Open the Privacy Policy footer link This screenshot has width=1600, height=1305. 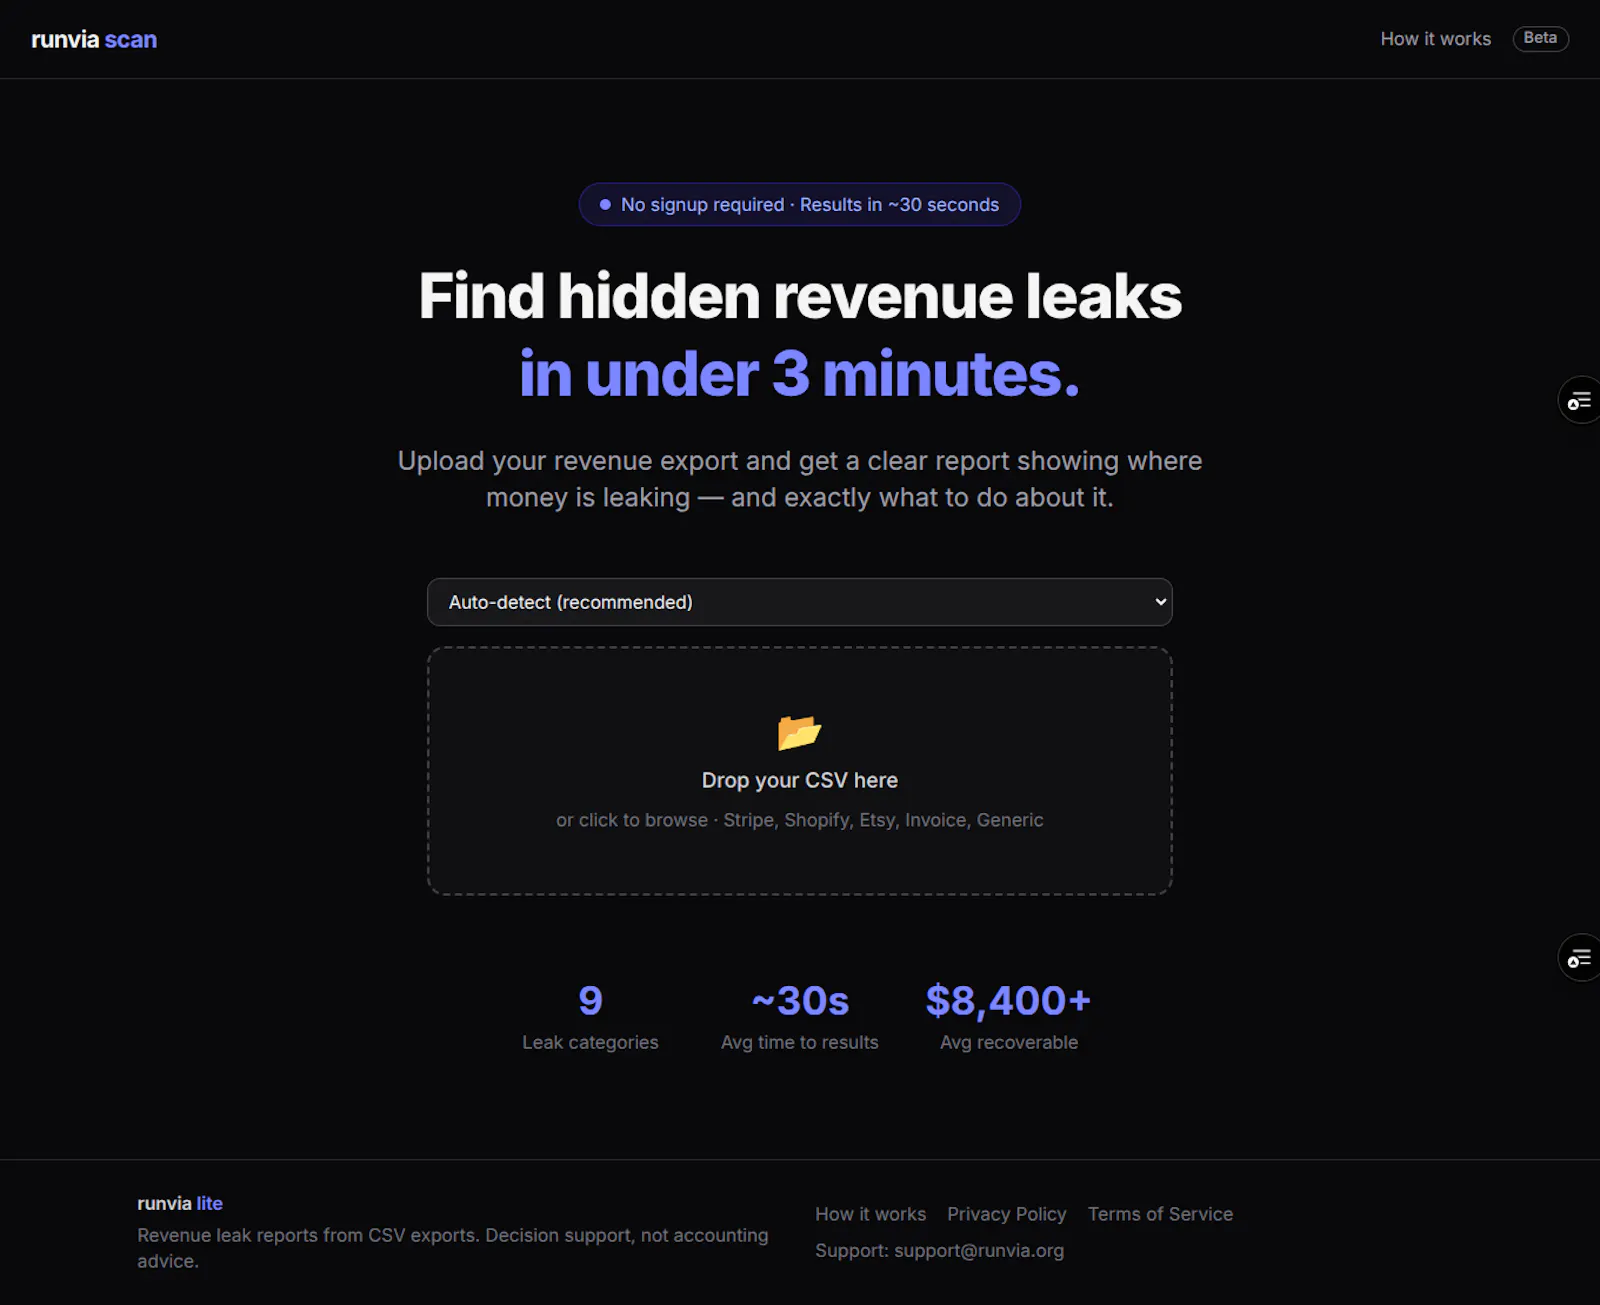1006,1214
